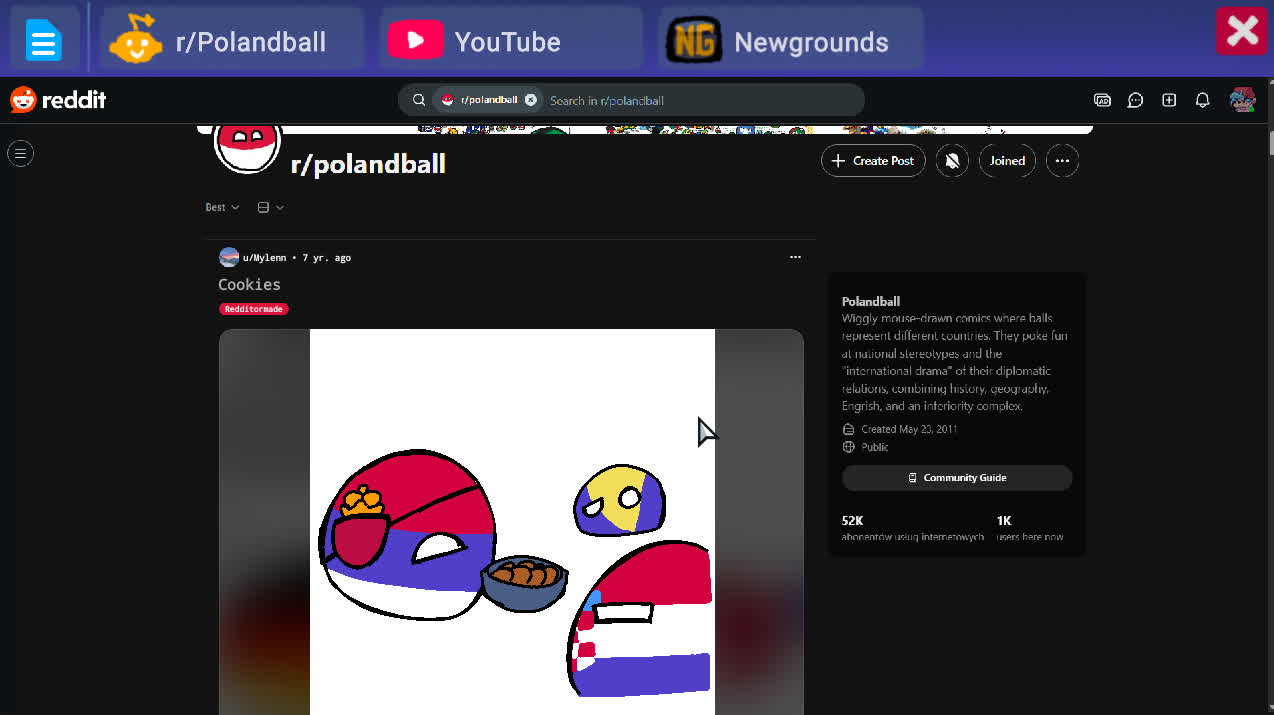Click the blue document icon in top bar
Viewport: 1274px width, 715px height.
pyautogui.click(x=44, y=41)
